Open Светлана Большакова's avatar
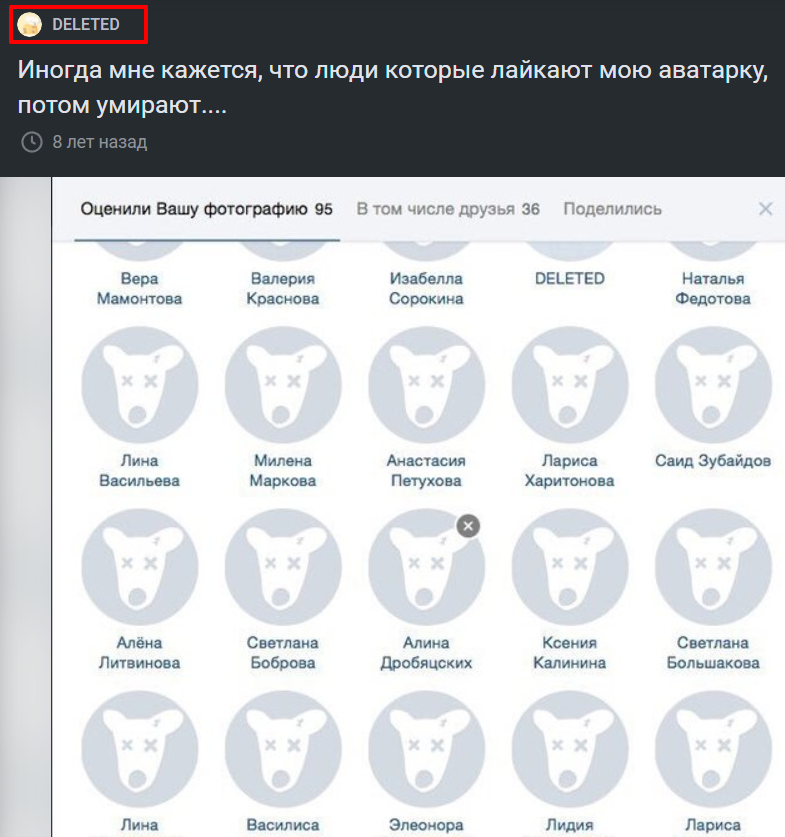The width and height of the screenshot is (785, 837). 713,567
